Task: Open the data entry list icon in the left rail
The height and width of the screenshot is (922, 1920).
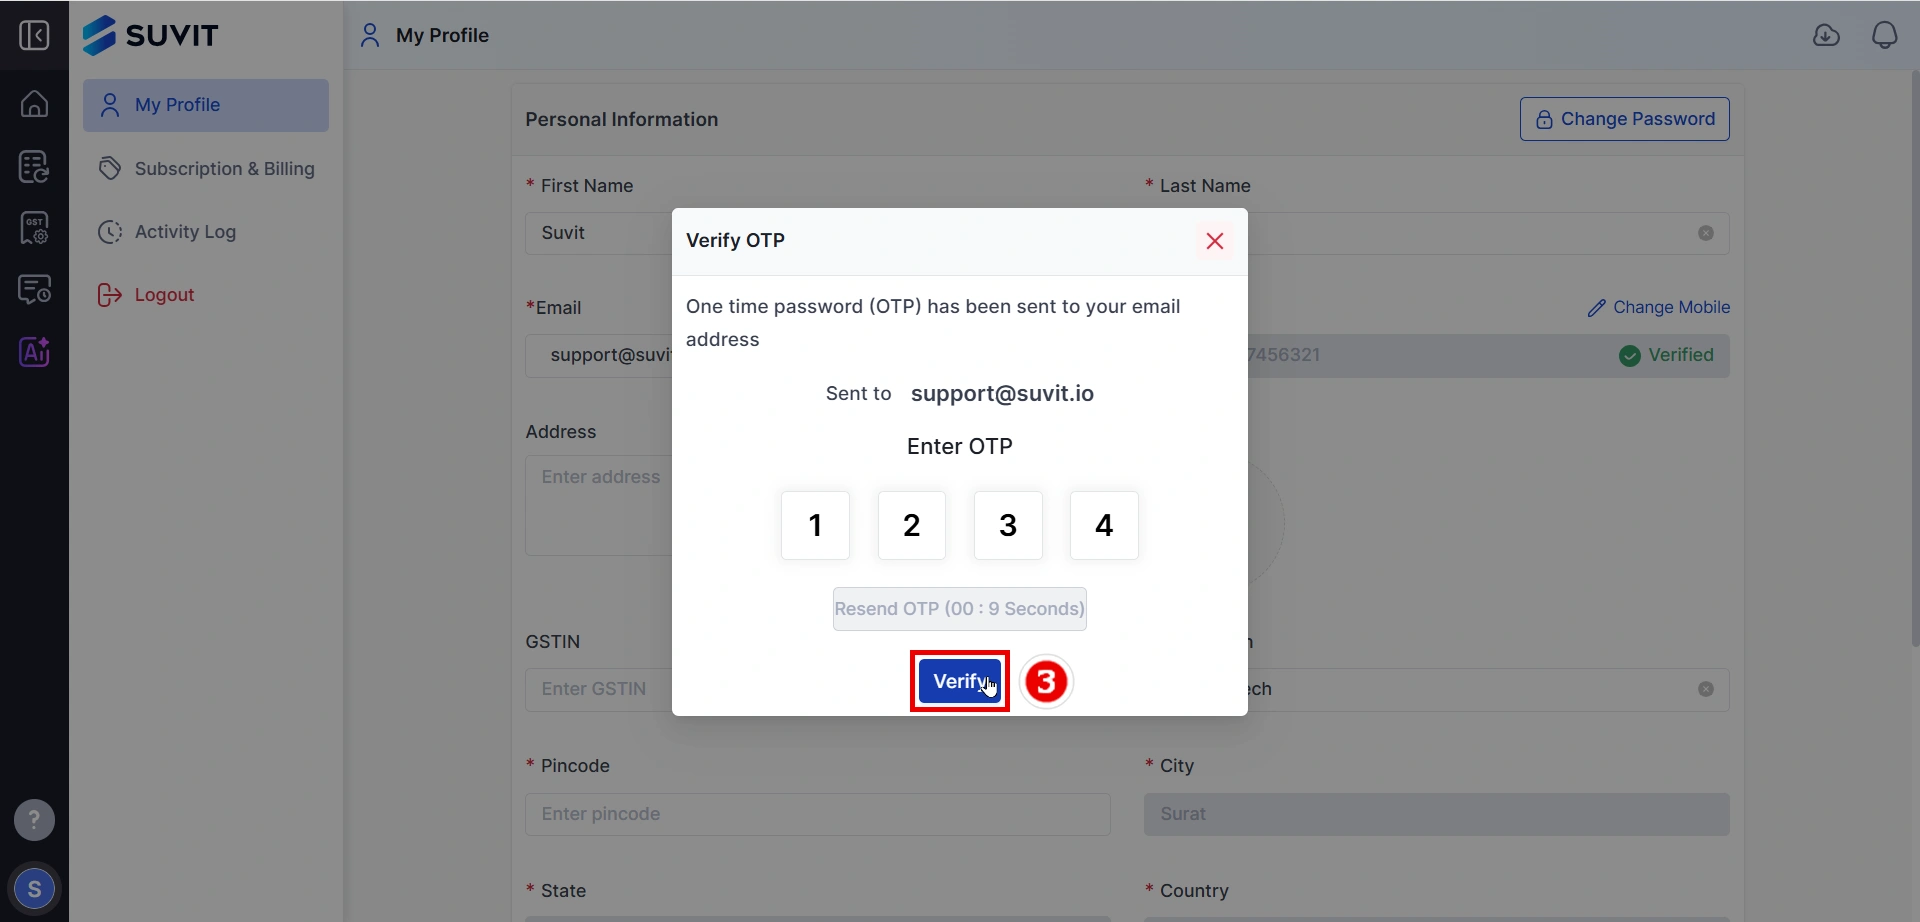Action: point(34,166)
